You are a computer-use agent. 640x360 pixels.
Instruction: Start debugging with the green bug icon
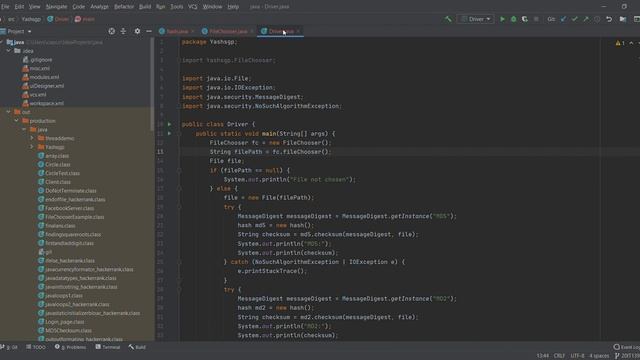tap(513, 19)
